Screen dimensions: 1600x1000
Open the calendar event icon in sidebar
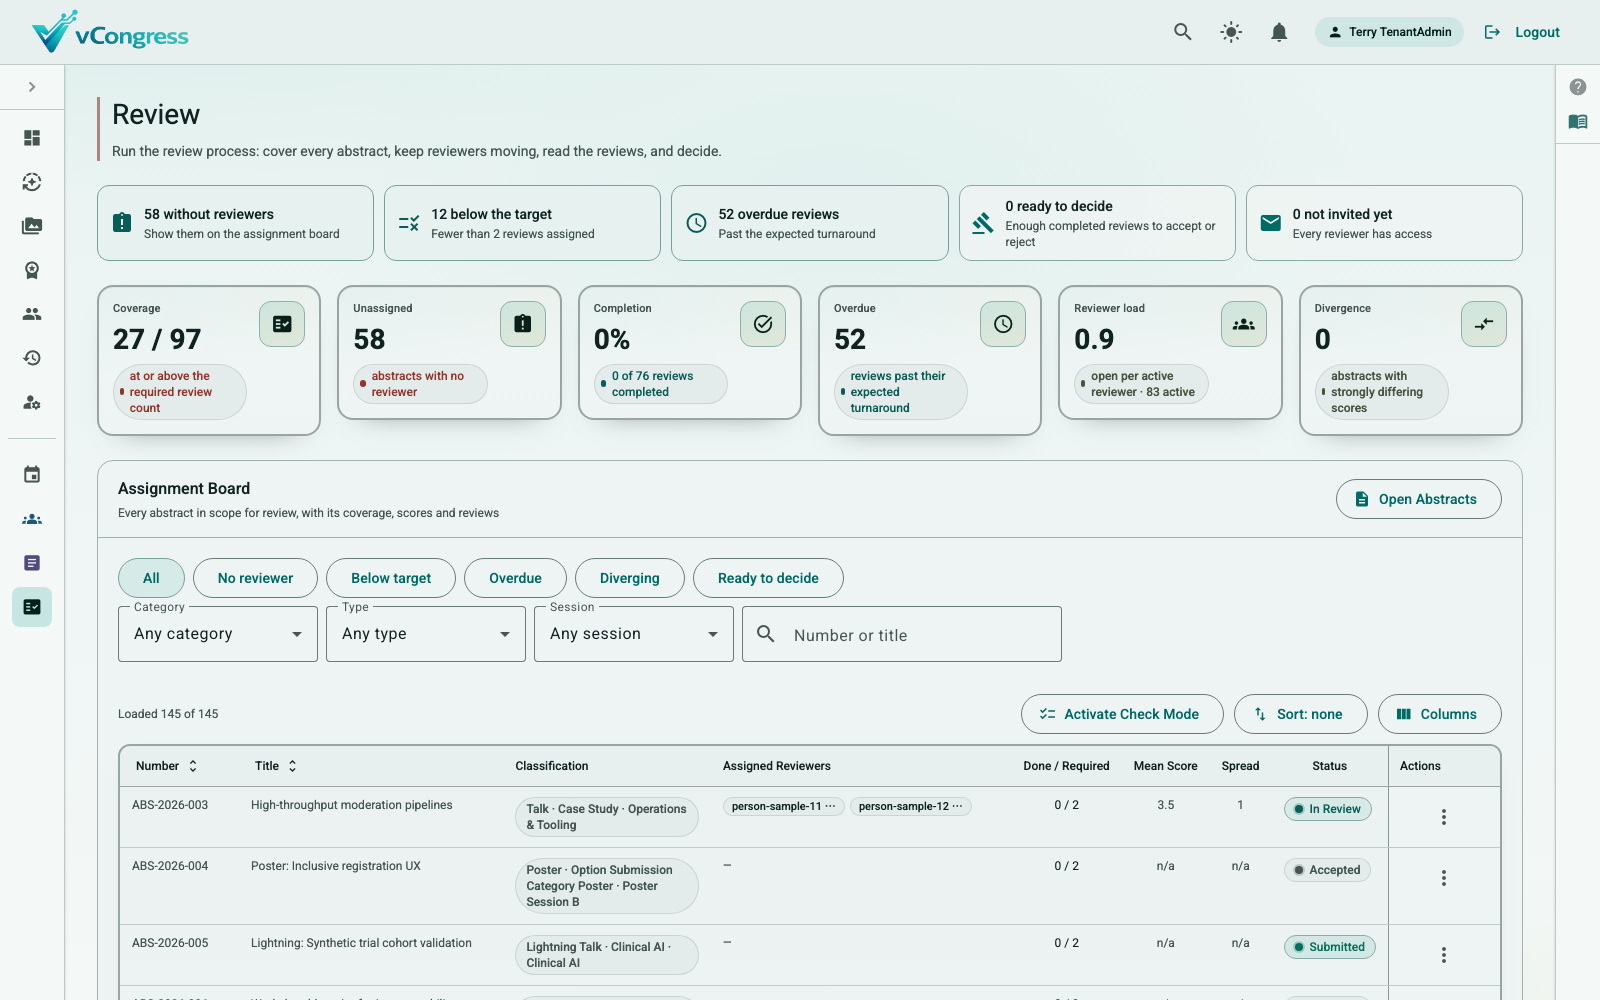pyautogui.click(x=32, y=475)
